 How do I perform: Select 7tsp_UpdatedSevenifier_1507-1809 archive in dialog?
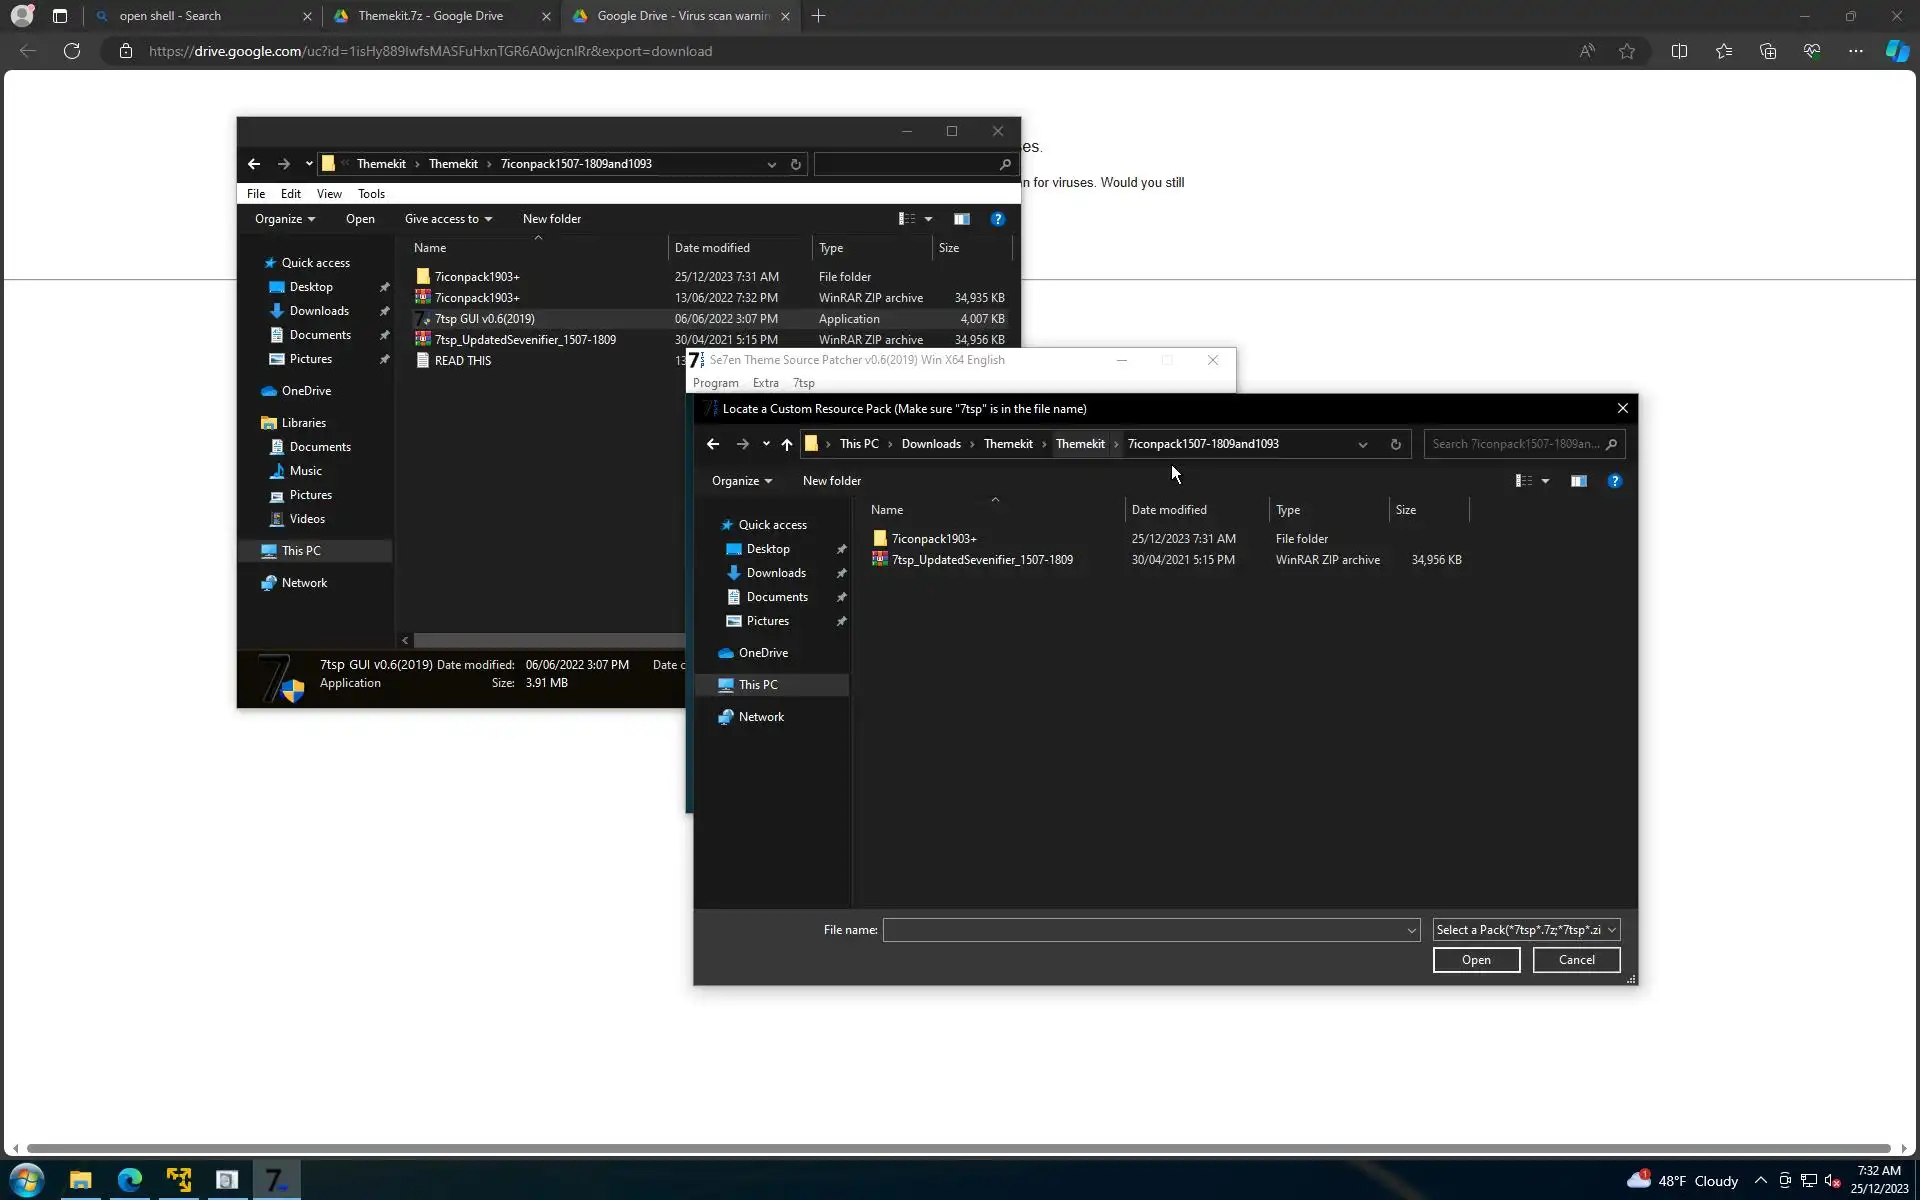(981, 560)
